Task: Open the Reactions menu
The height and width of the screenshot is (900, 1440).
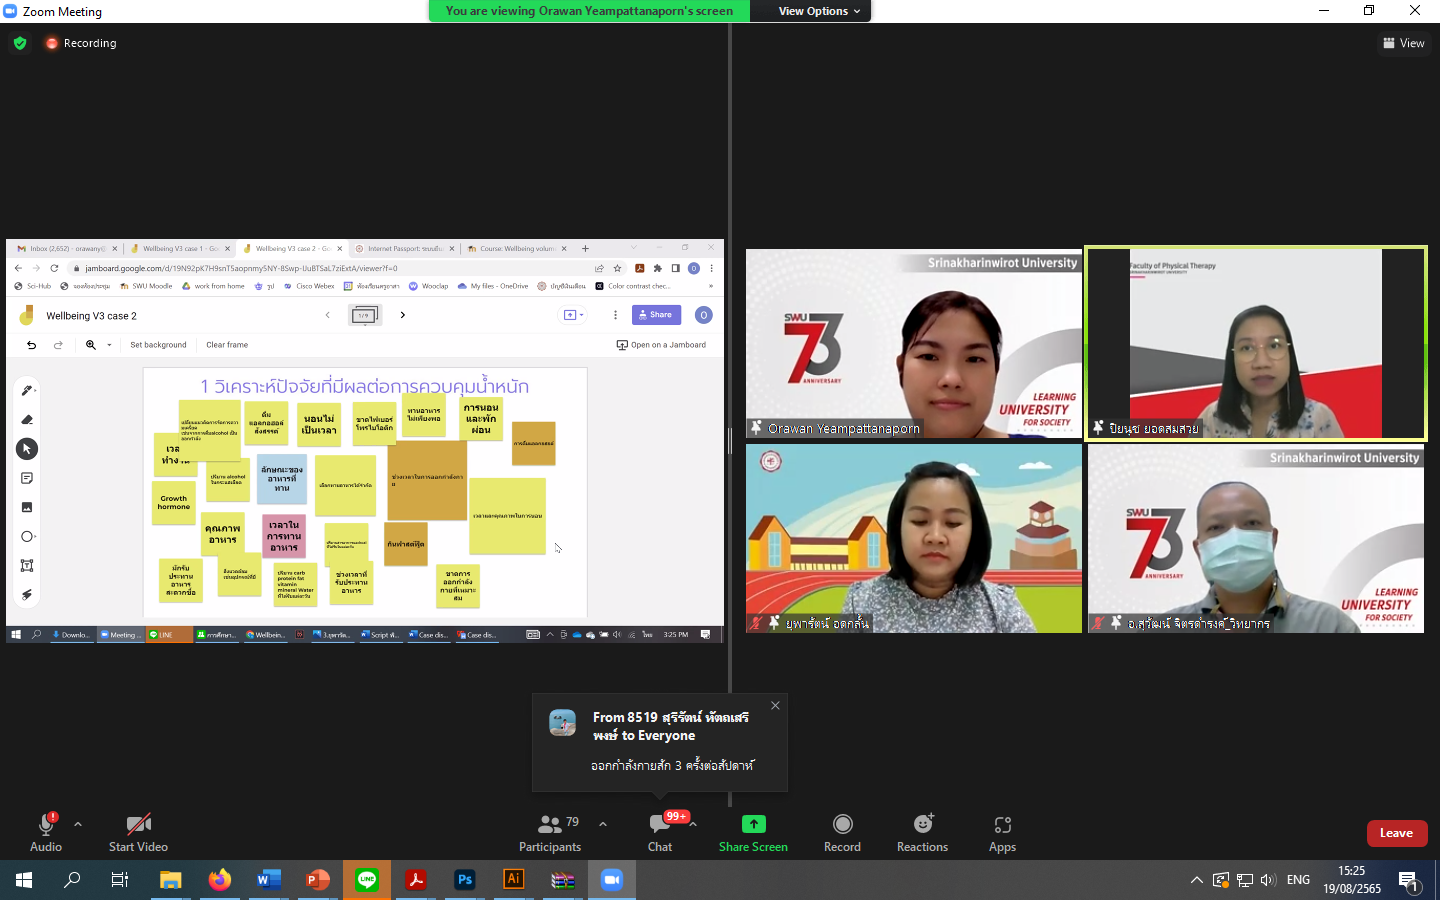Action: pyautogui.click(x=922, y=831)
